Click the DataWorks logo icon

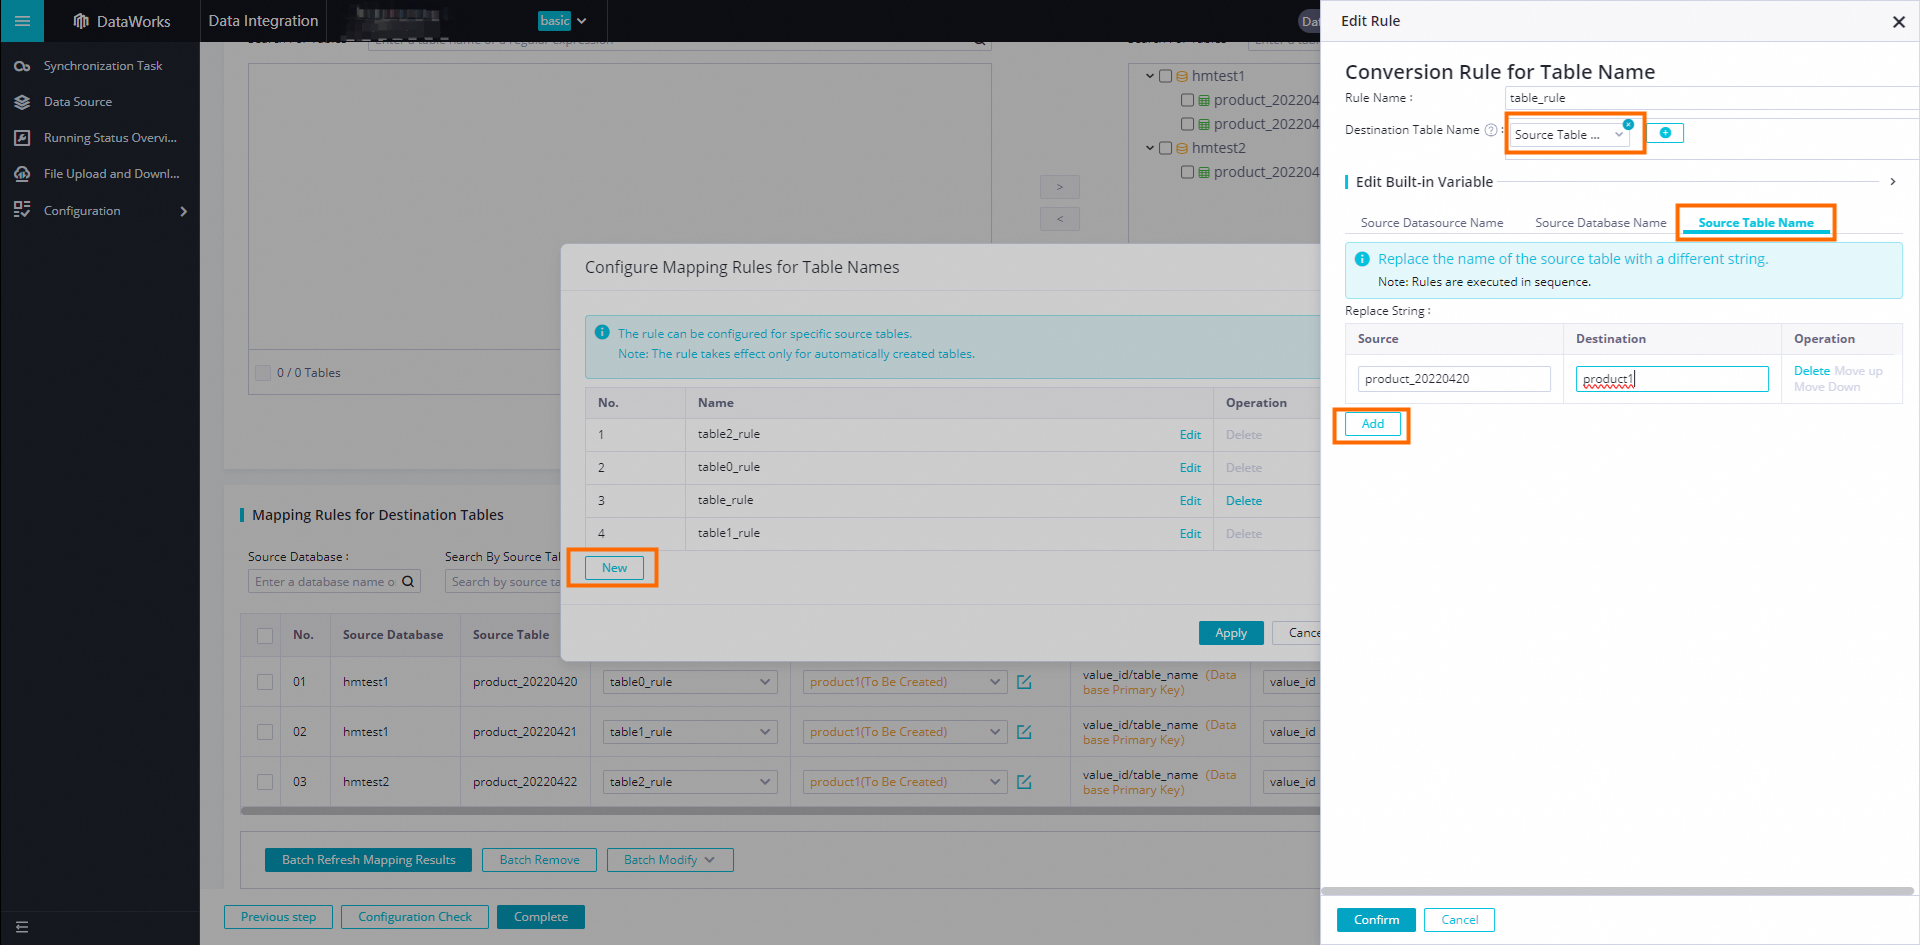coord(81,21)
